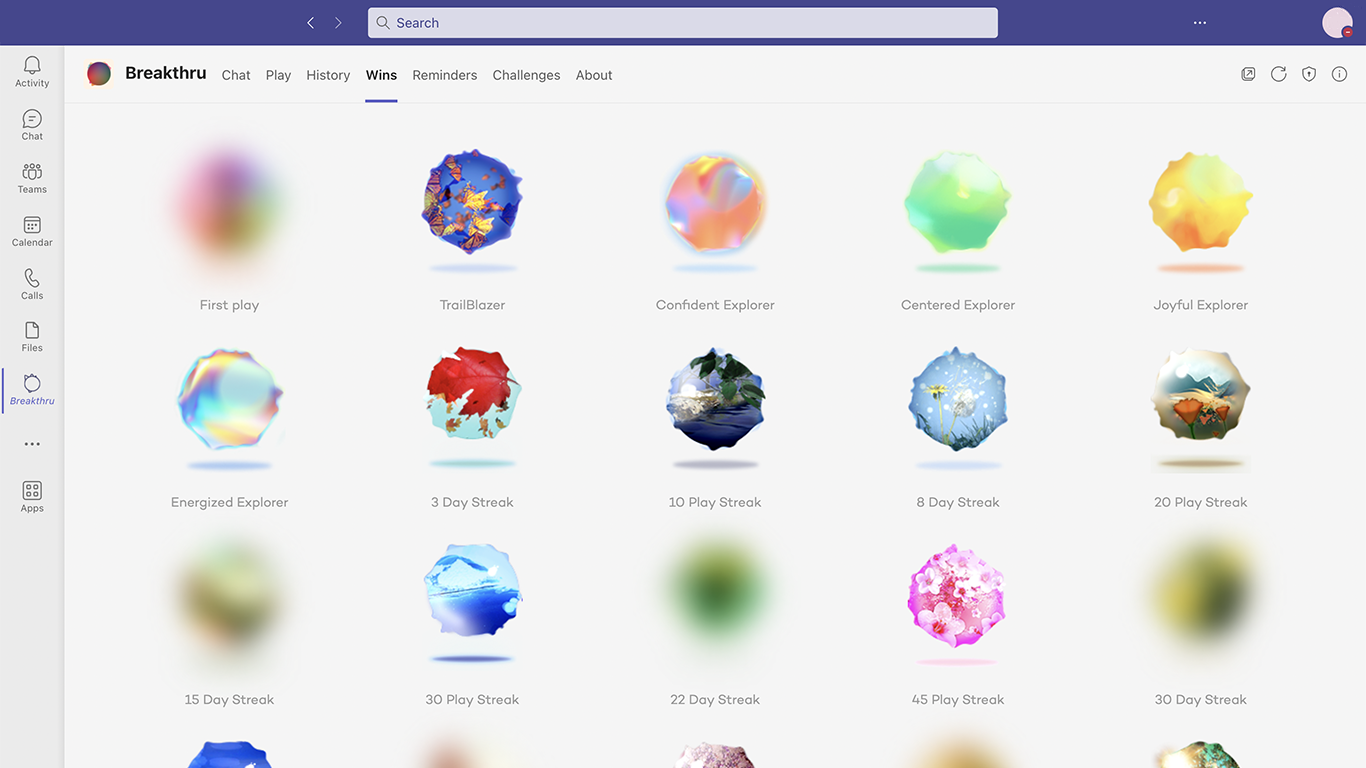Open the 45 Play Streak pink badge
1366x768 pixels.
[x=958, y=596]
